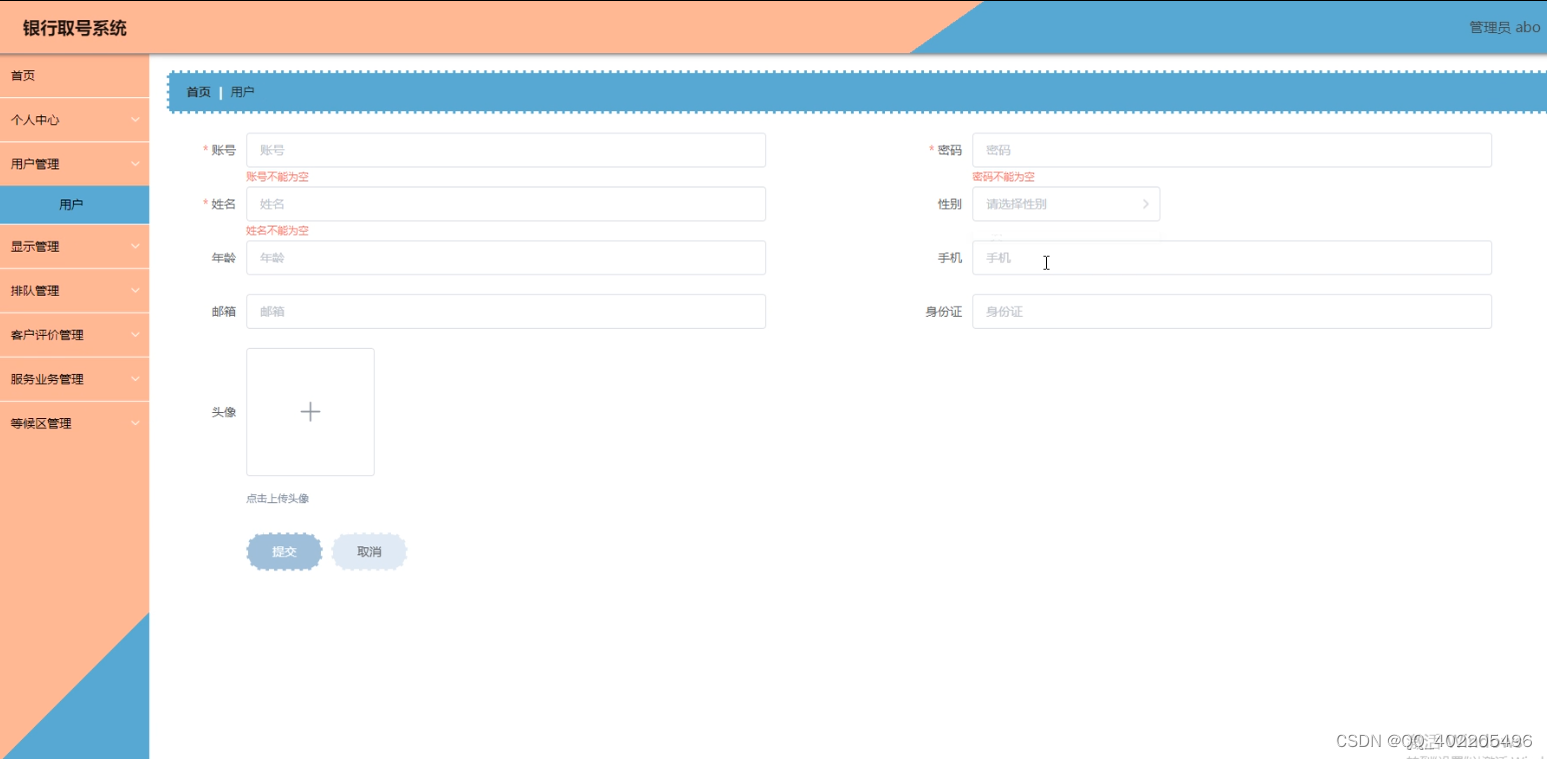Click 管理员 abo in the header
Screen dimensions: 1547x759
tap(1504, 27)
